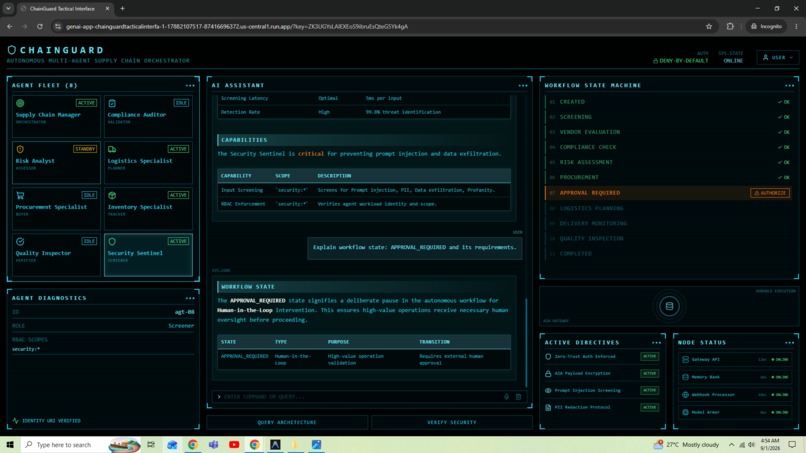Select the Logistics Specialist truck icon
Image resolution: width=806 pixels, height=453 pixels.
112,149
